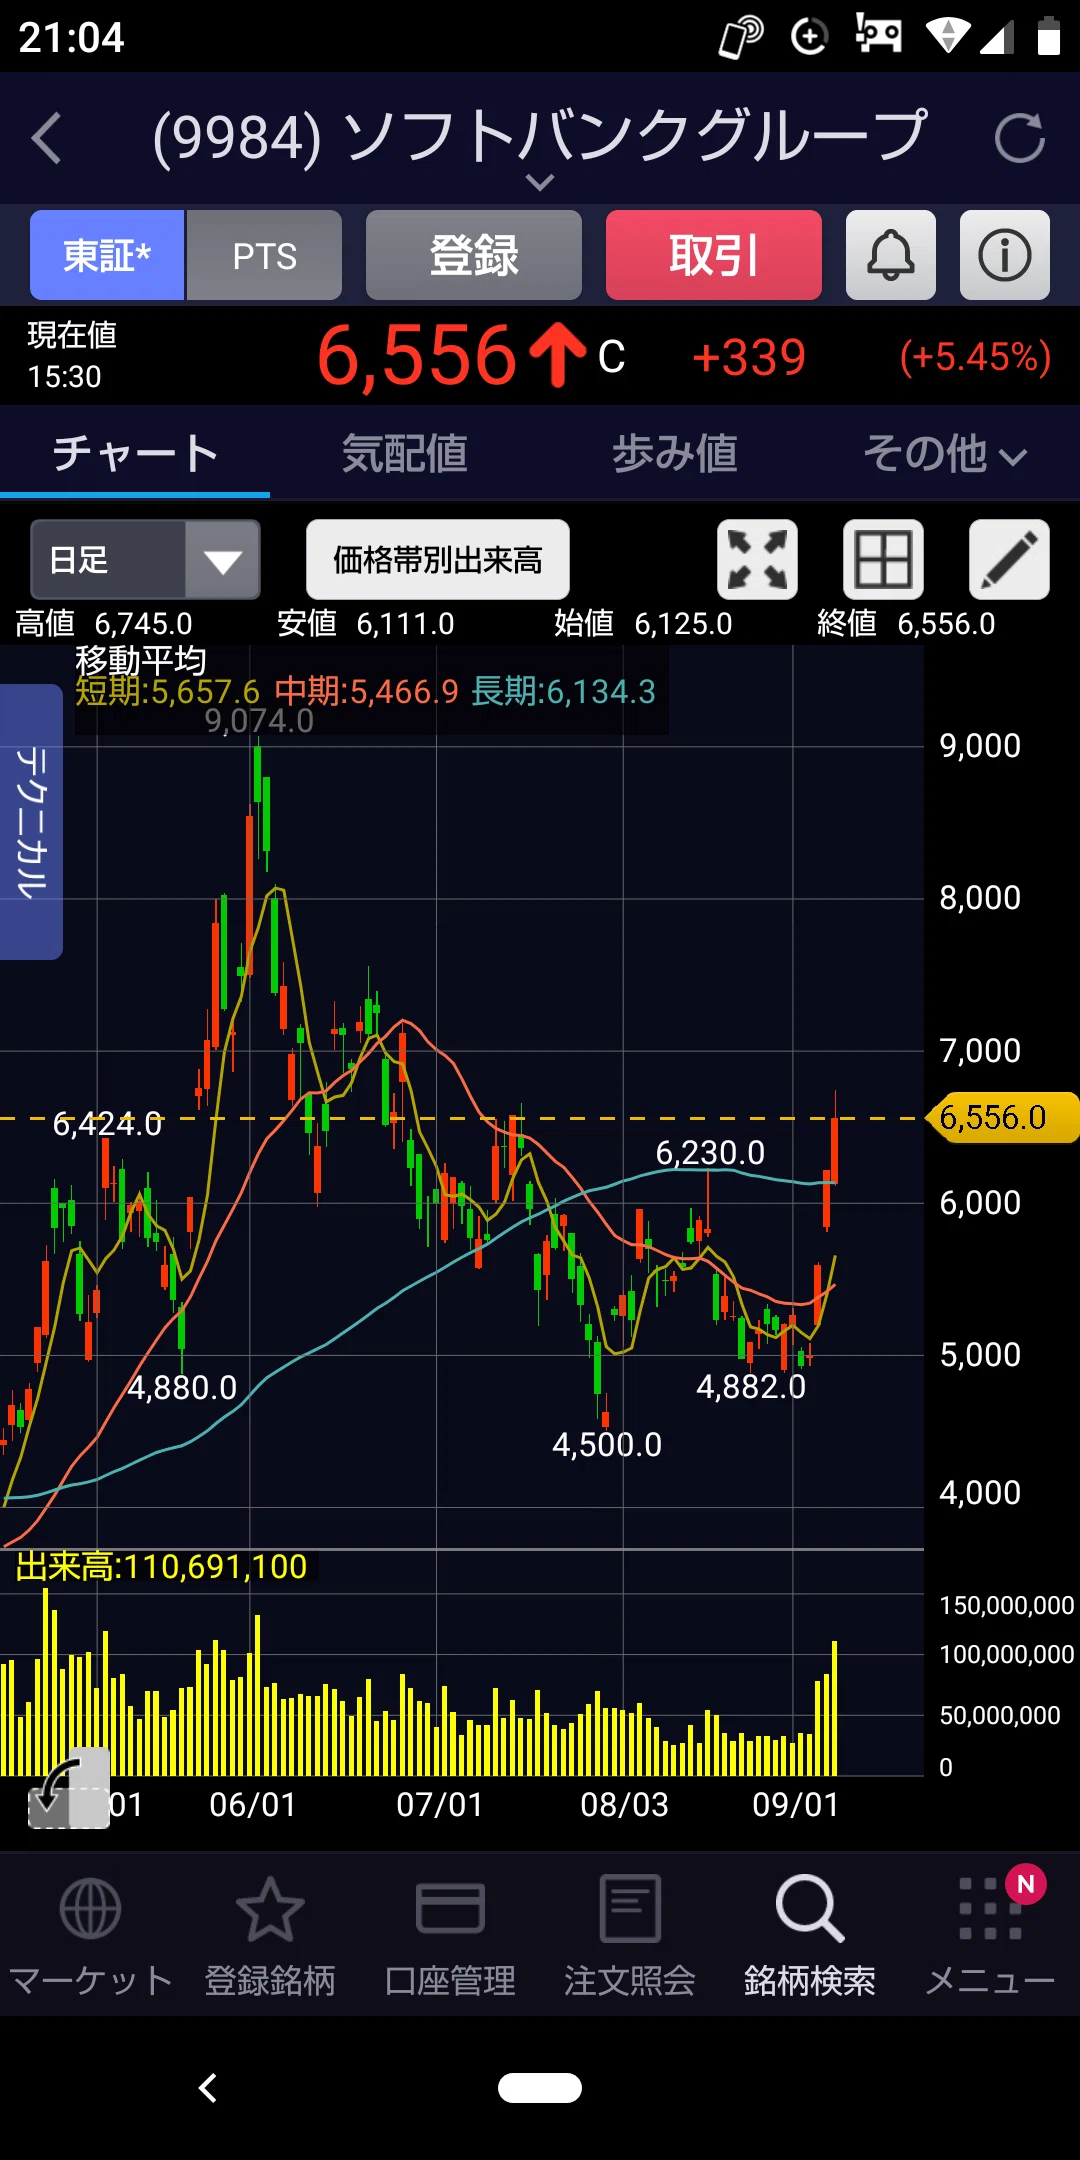Tap the (+5.45%) percent change
This screenshot has height=2160, width=1080.
point(975,357)
